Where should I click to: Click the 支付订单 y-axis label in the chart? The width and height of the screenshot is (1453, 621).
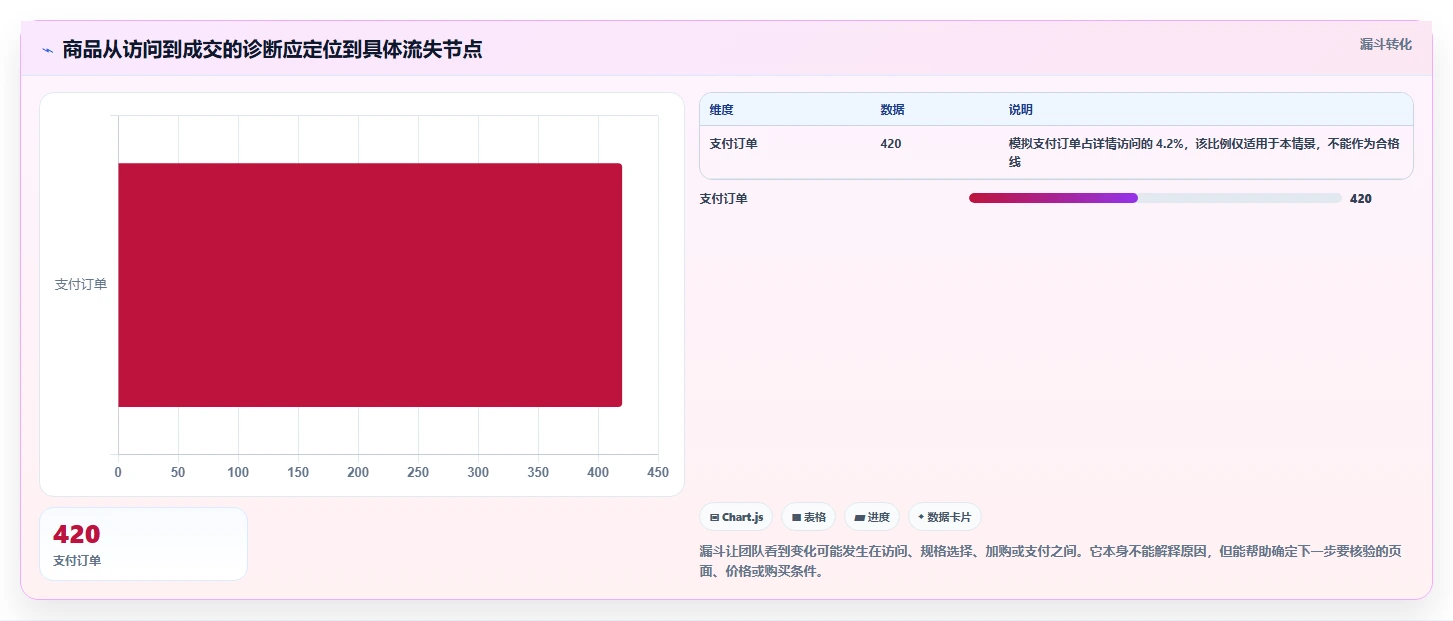[81, 285]
